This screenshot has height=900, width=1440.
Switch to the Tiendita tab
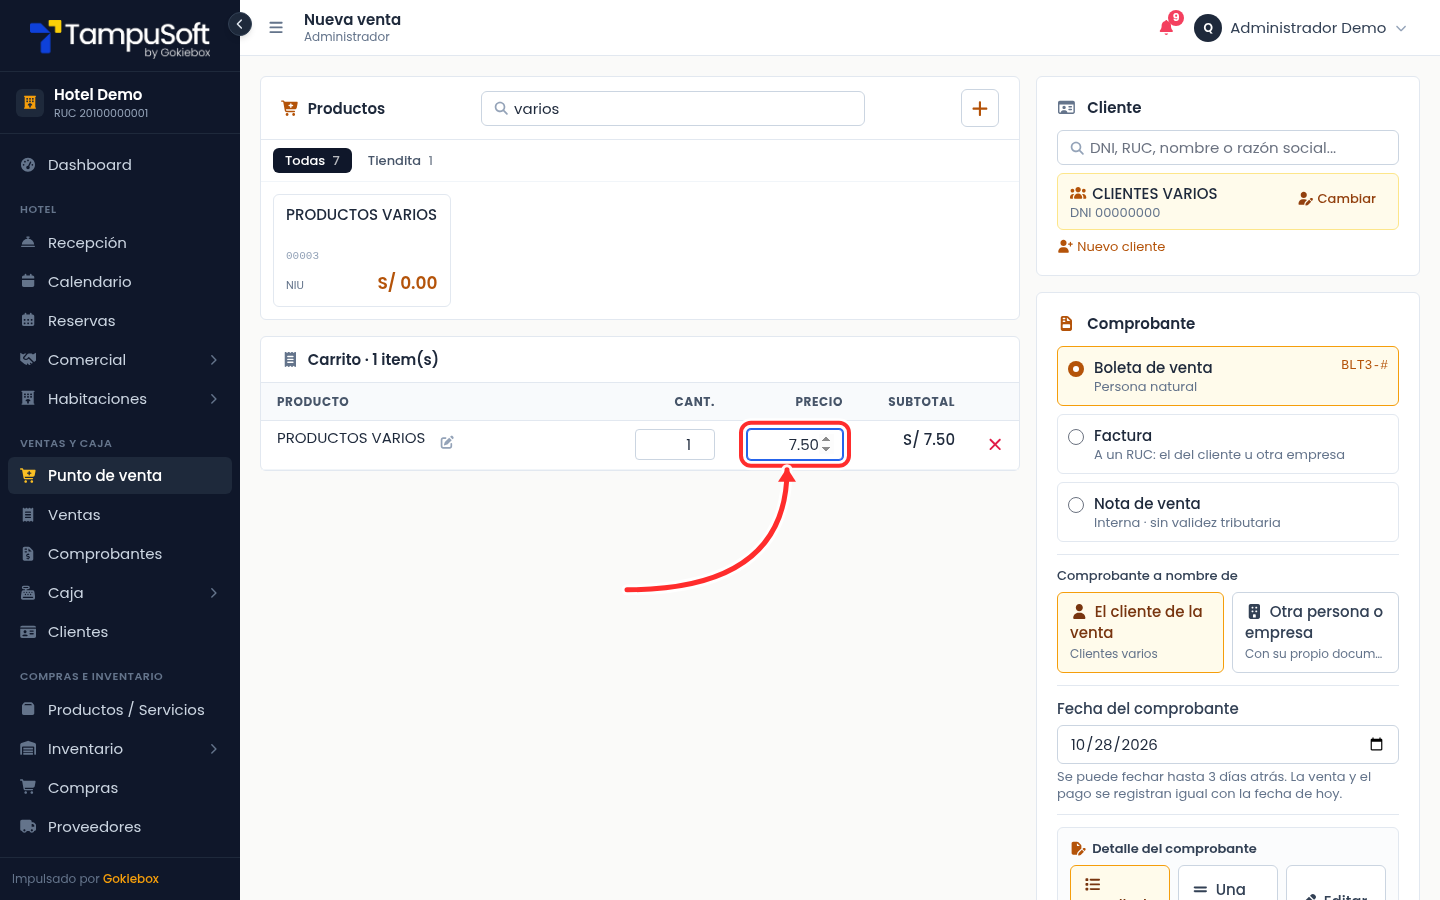coord(400,161)
